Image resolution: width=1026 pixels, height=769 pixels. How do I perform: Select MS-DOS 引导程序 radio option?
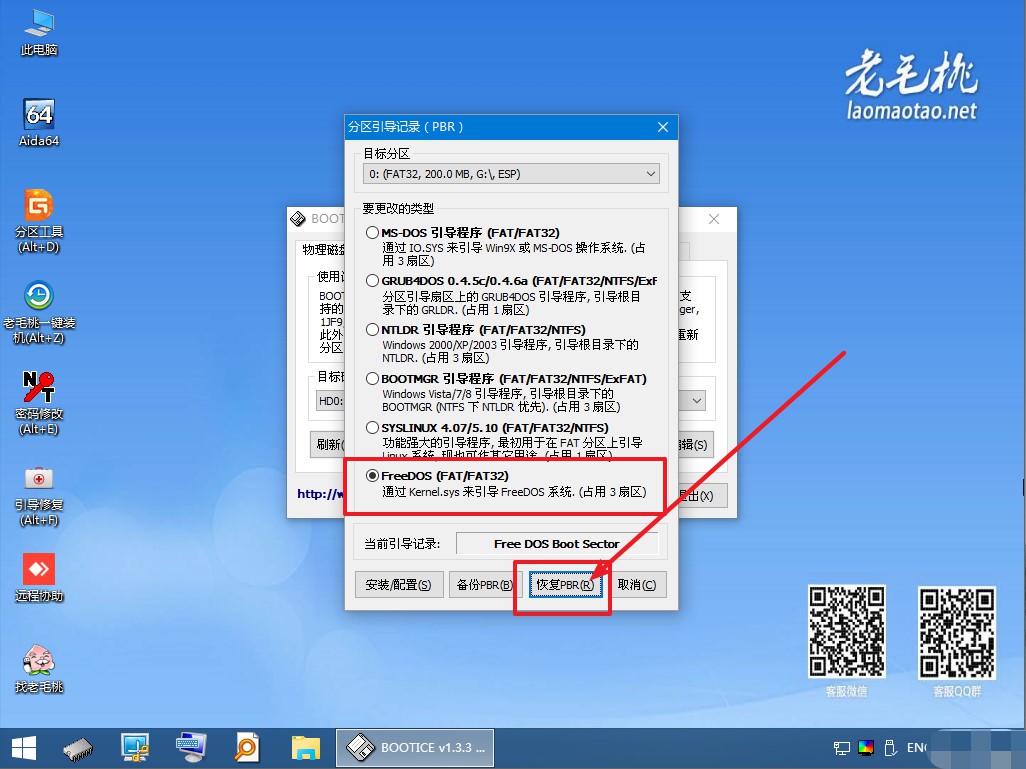pyautogui.click(x=372, y=232)
